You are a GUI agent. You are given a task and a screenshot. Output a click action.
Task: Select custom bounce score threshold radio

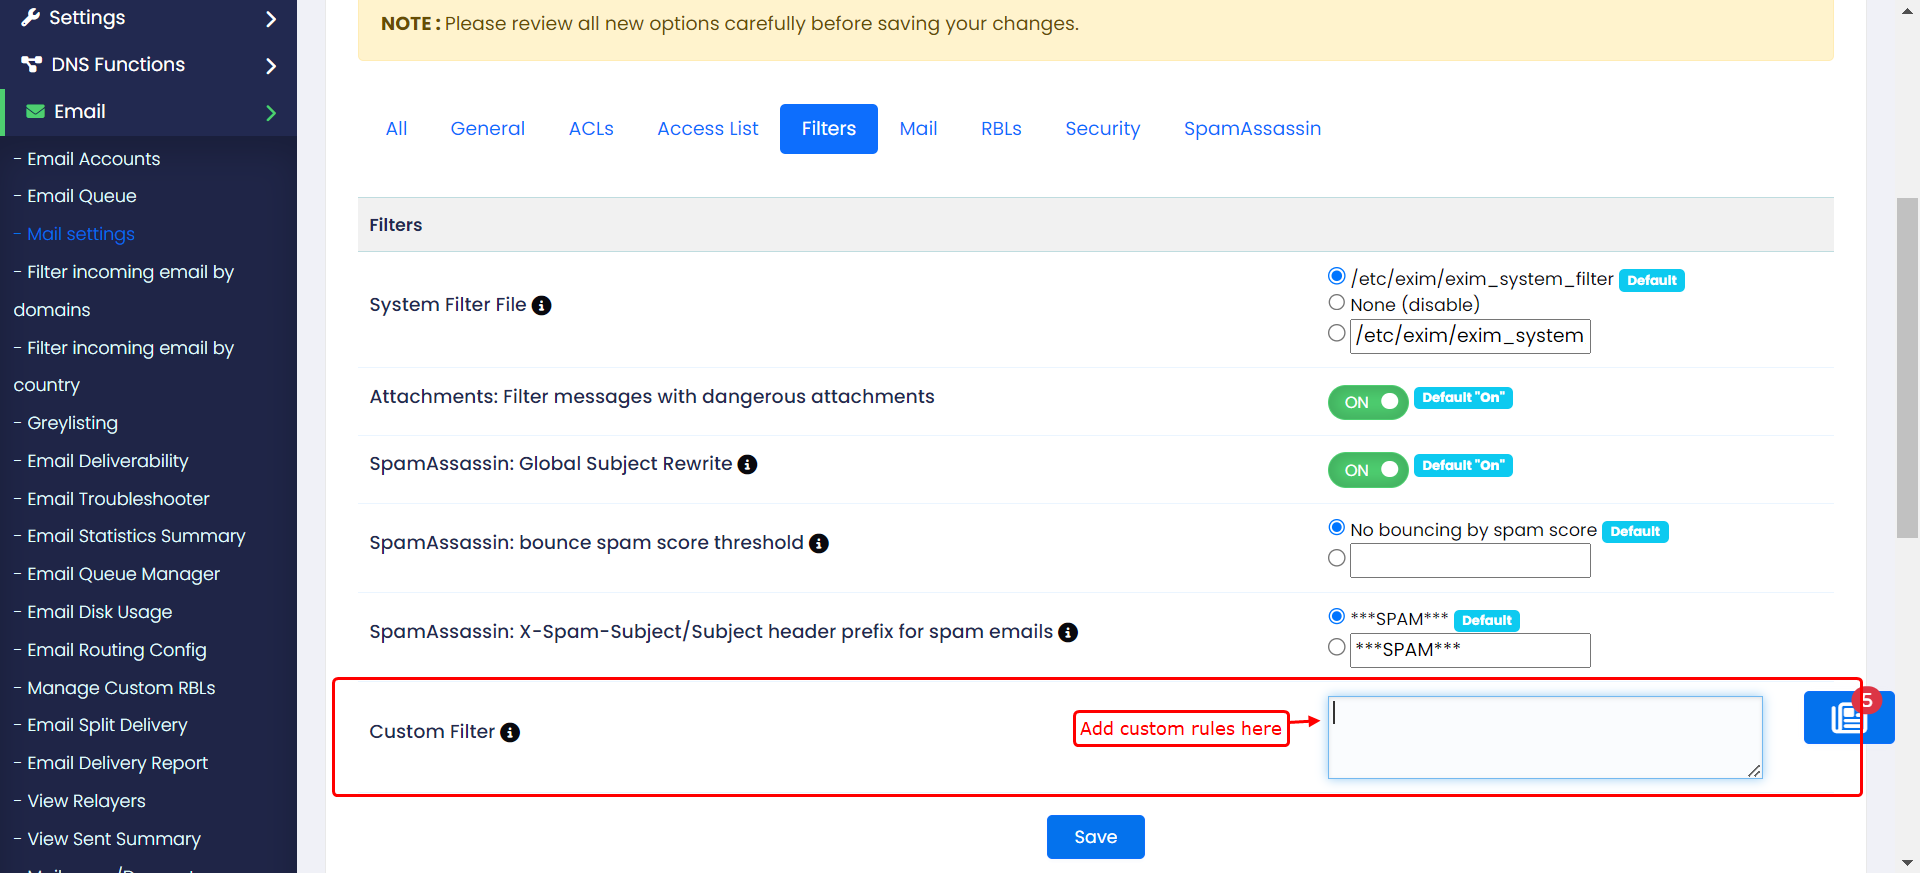coord(1336,558)
